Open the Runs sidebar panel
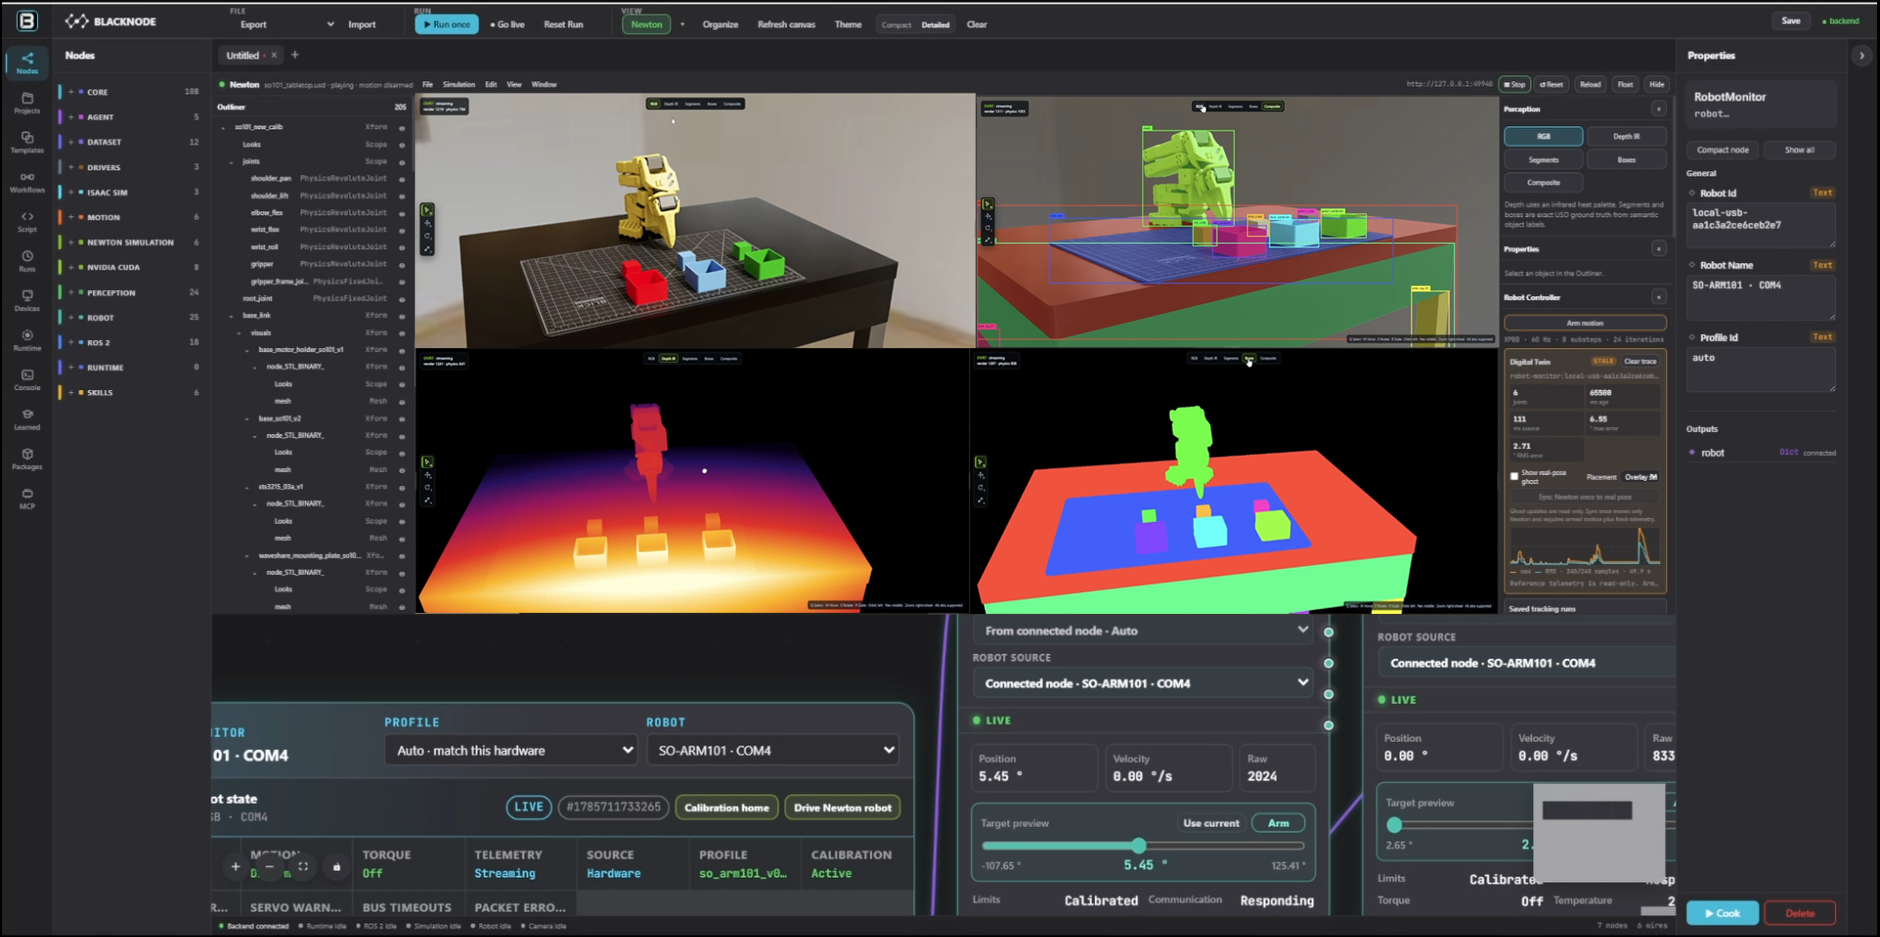This screenshot has width=1880, height=937. pyautogui.click(x=27, y=261)
